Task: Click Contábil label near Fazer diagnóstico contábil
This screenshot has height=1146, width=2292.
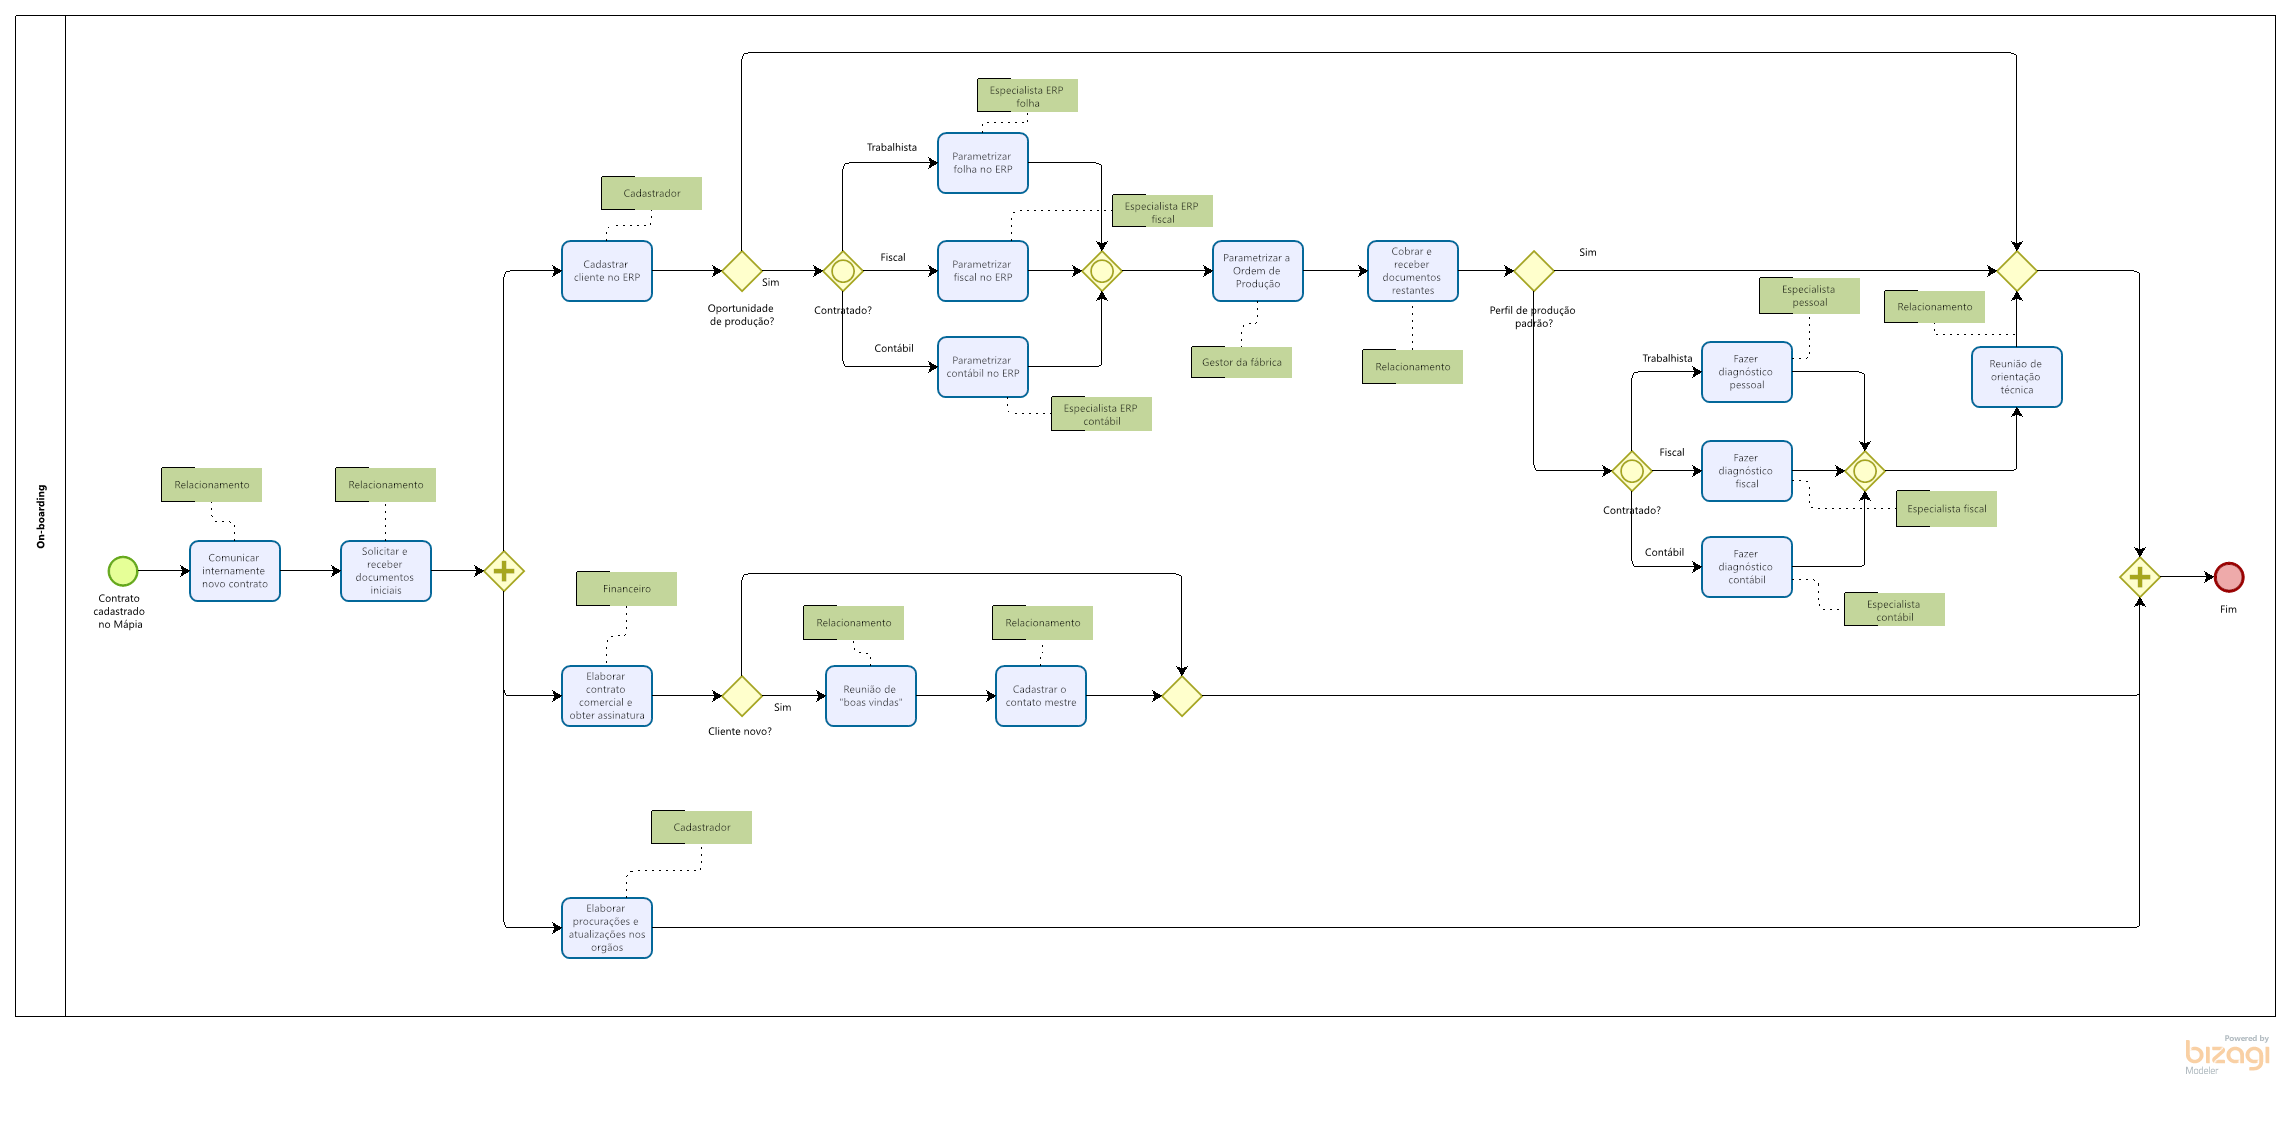Action: (x=1664, y=552)
